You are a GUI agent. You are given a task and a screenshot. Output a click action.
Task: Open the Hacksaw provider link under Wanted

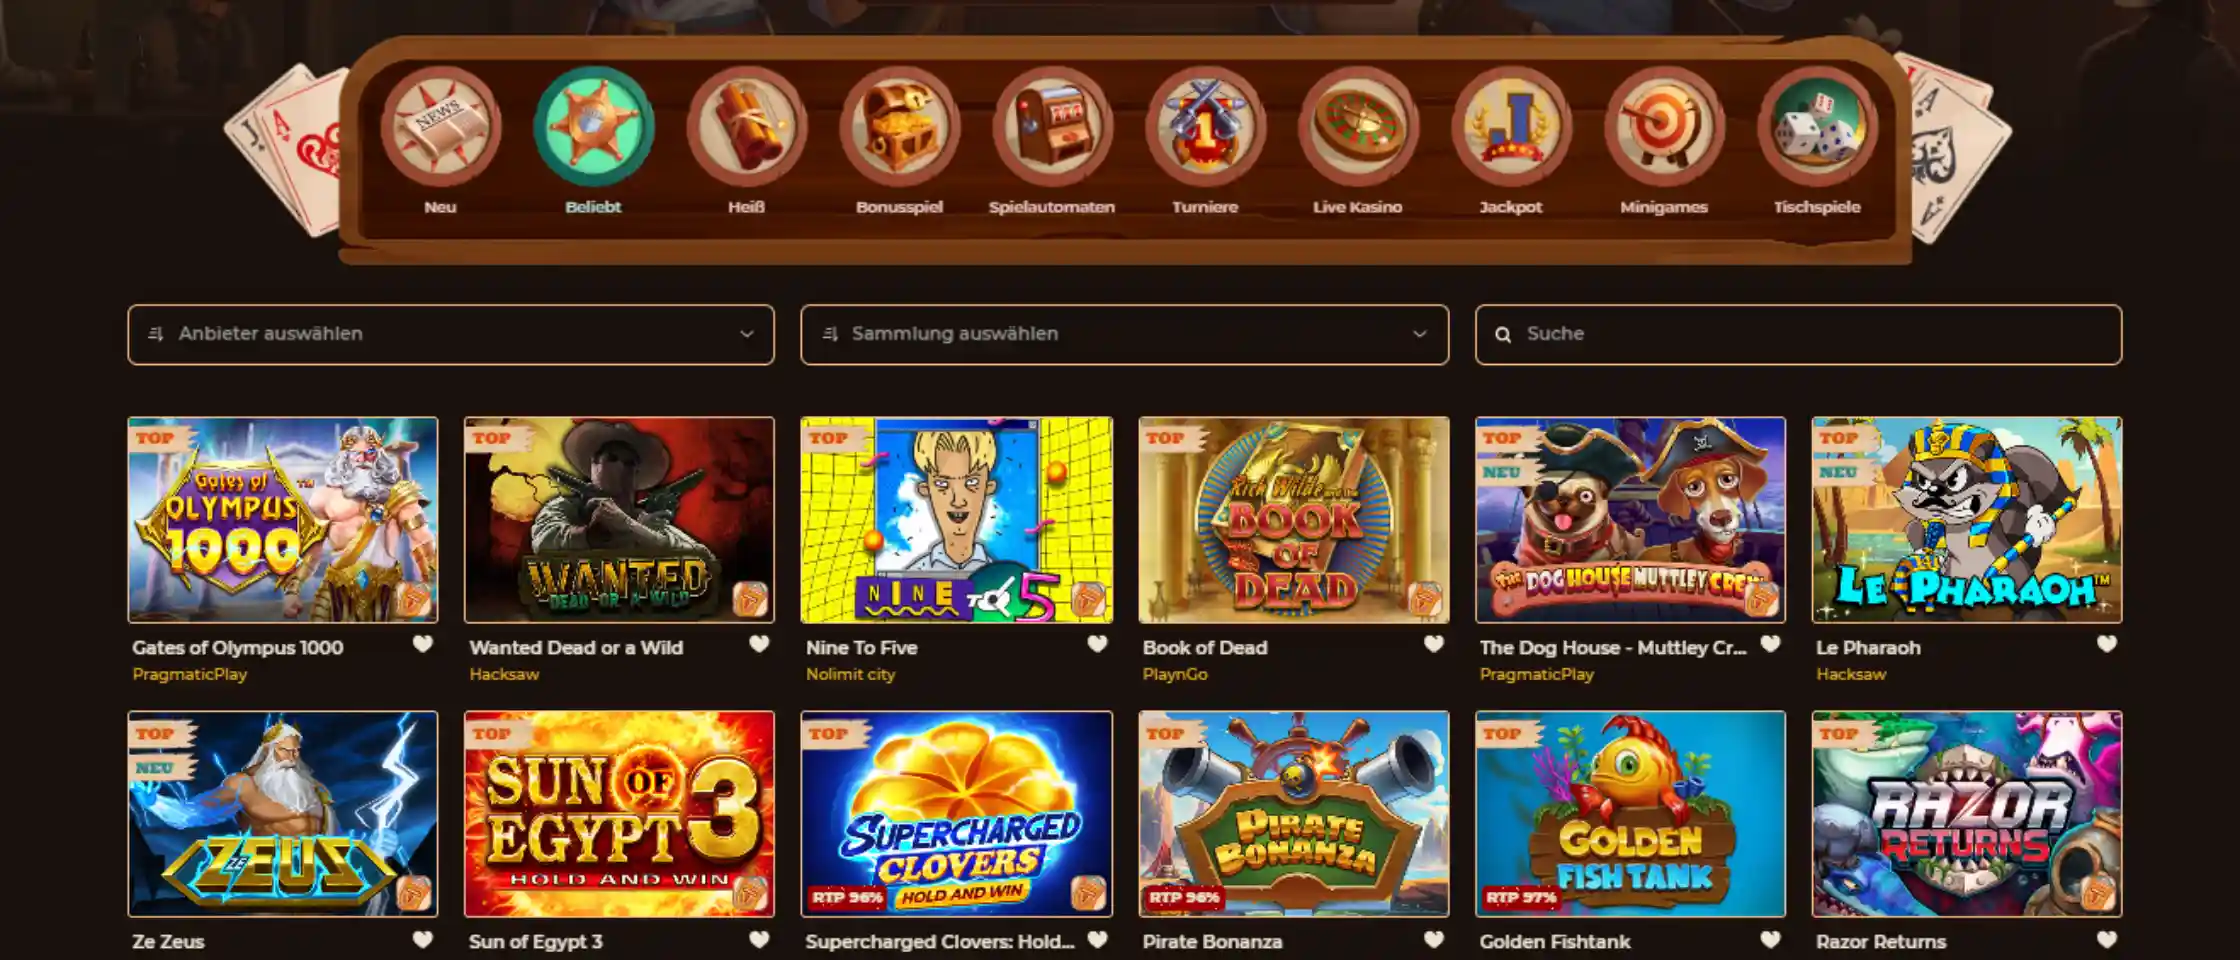pyautogui.click(x=504, y=674)
